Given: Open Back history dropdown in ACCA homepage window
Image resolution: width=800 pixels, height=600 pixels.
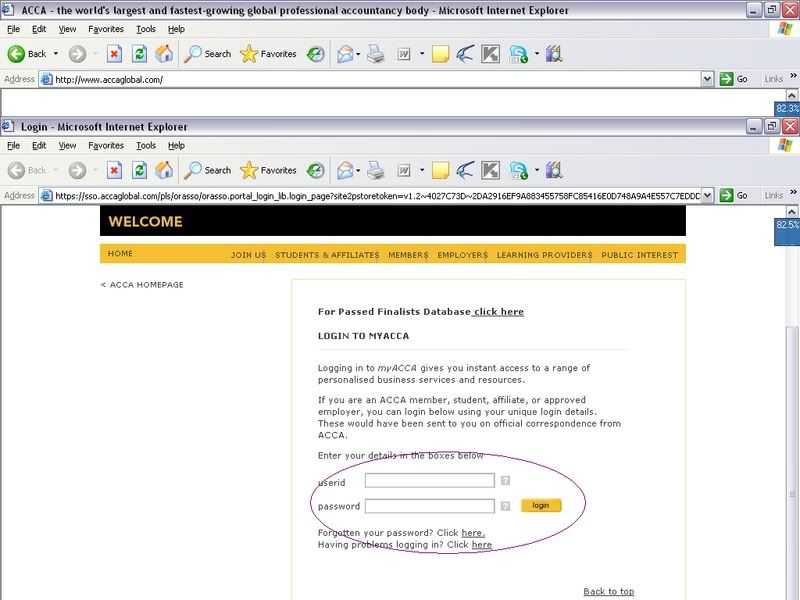Looking at the screenshot, I should click(x=56, y=54).
